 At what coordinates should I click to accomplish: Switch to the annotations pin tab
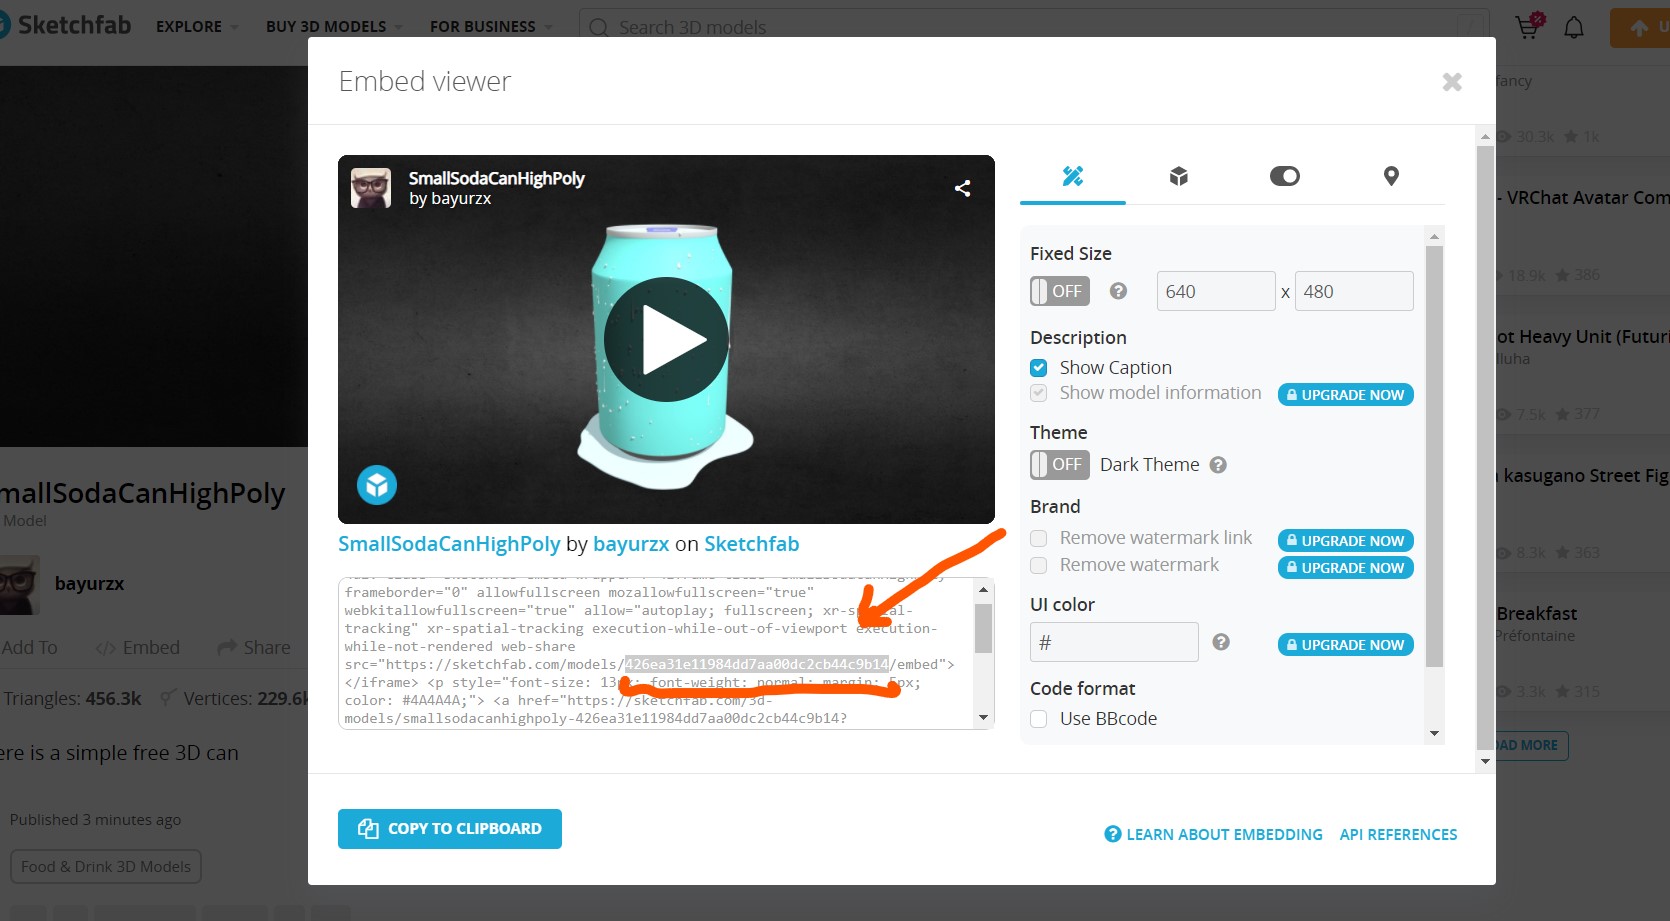1390,176
